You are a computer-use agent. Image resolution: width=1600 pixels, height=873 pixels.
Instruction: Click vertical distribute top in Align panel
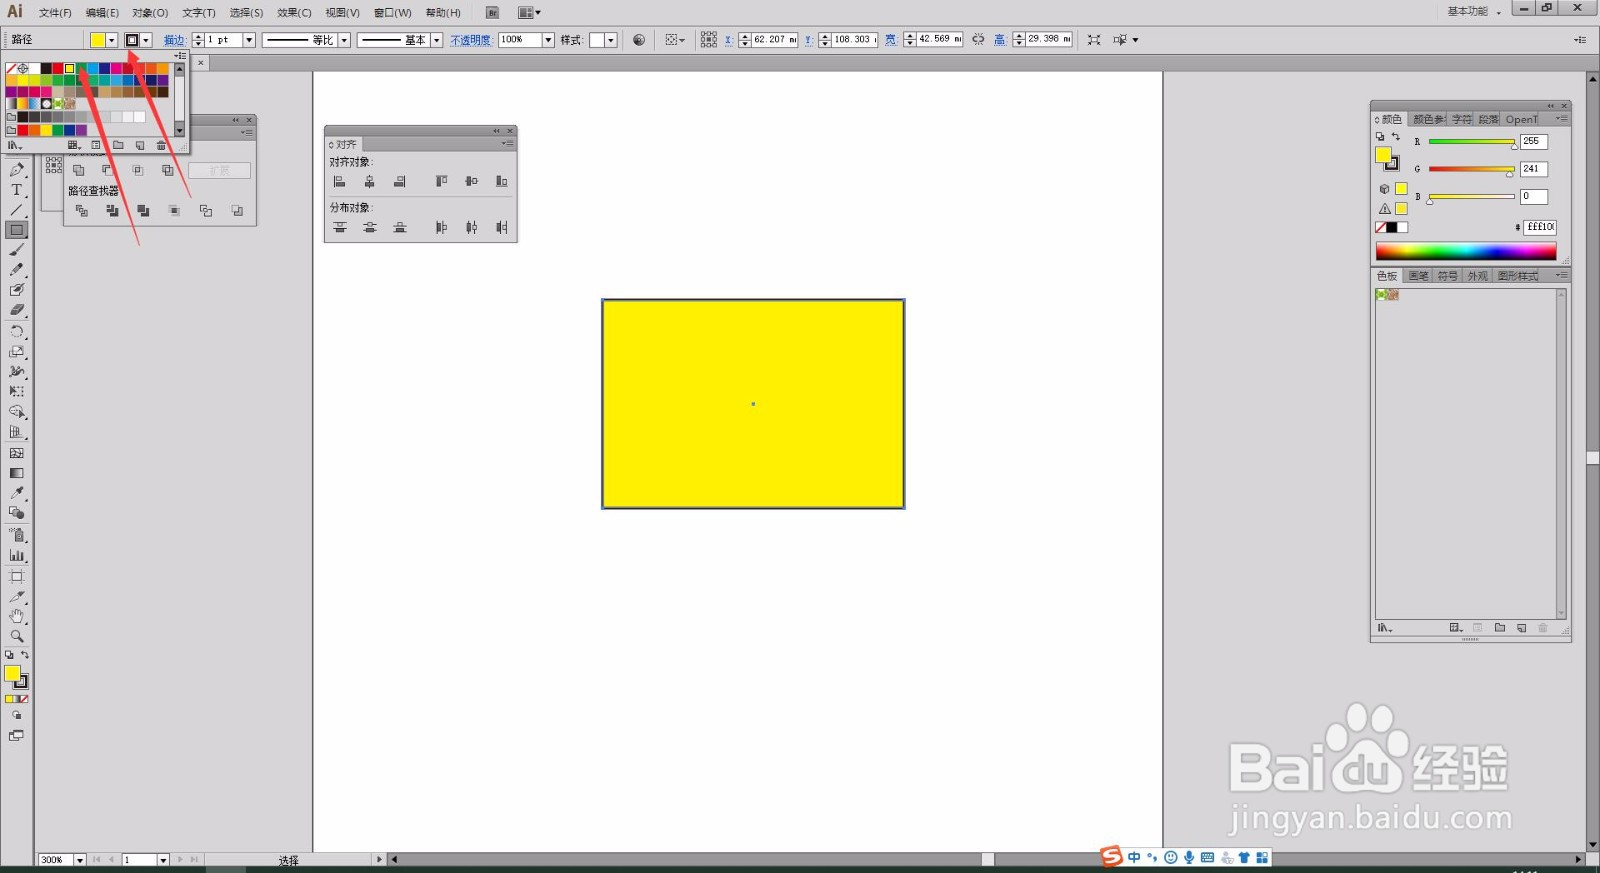pos(340,227)
